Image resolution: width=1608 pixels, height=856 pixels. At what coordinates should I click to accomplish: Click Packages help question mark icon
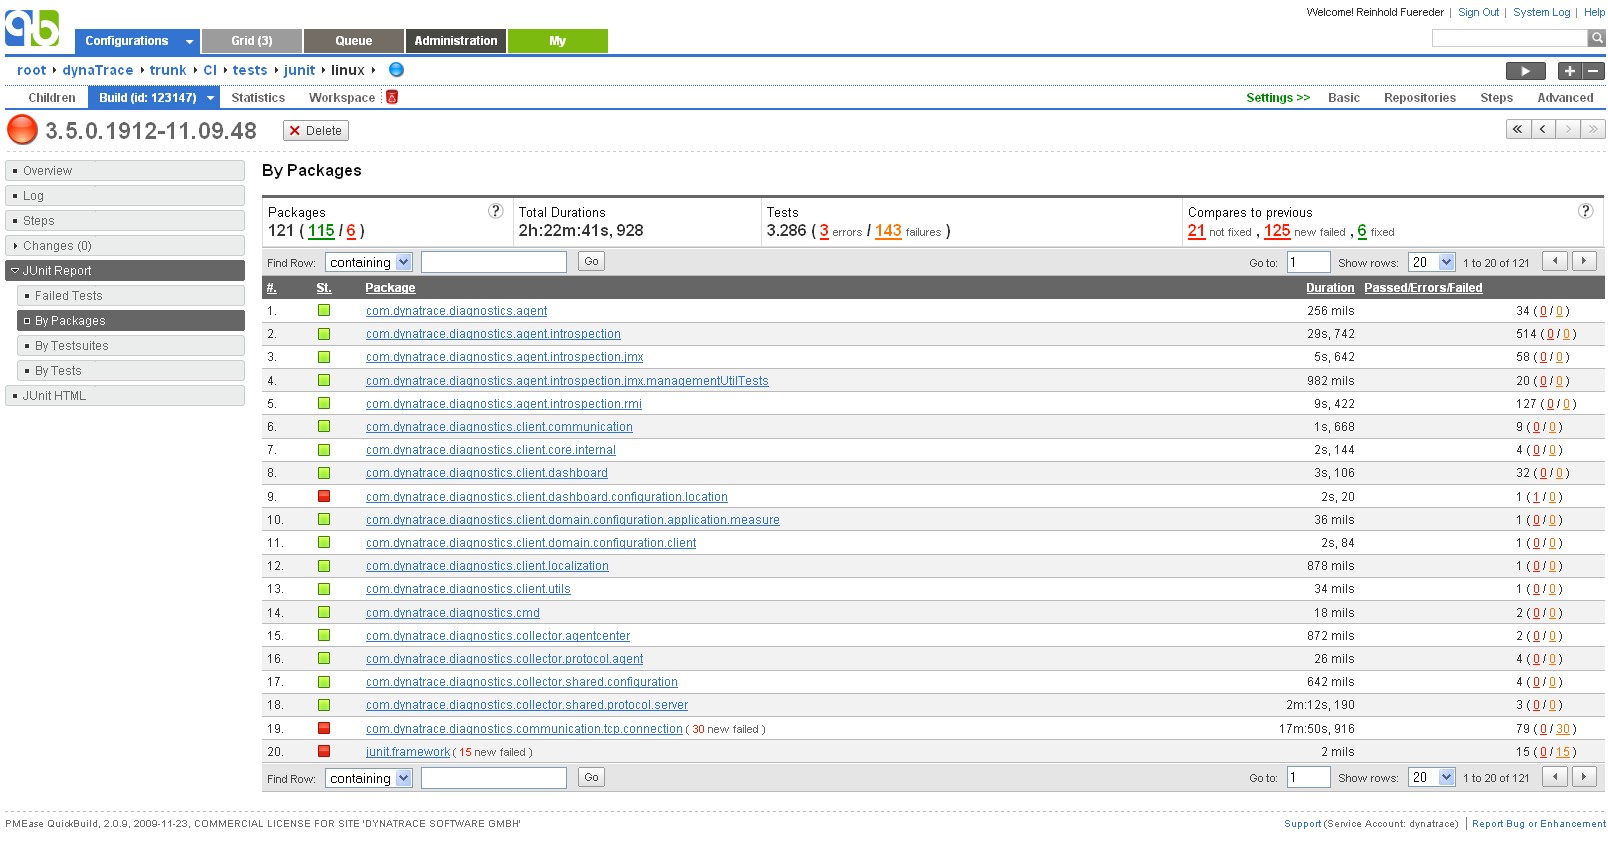click(495, 211)
